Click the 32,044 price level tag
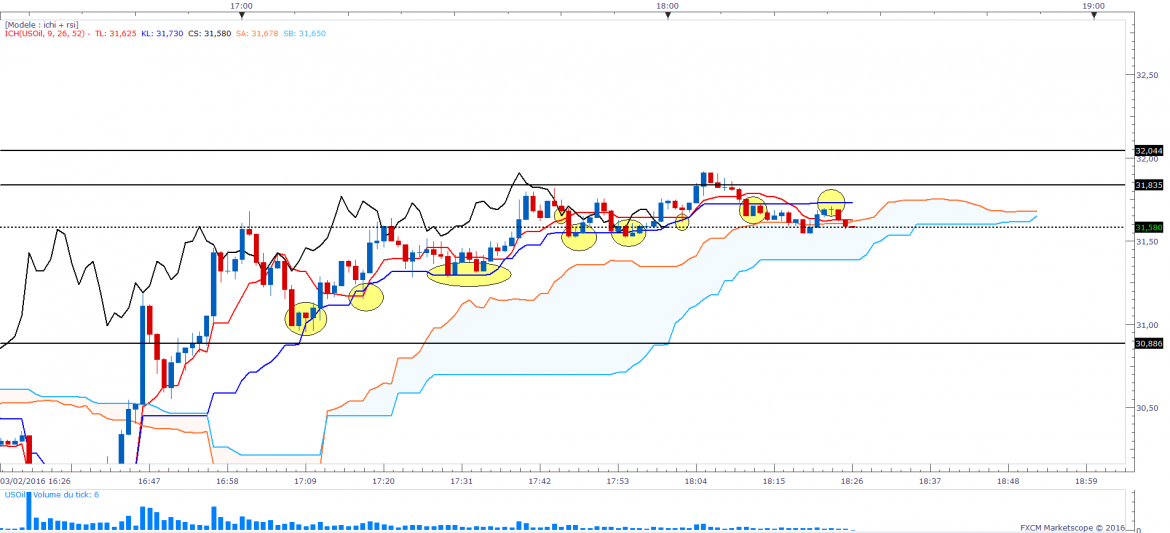This screenshot has width=1170, height=533. pos(1147,151)
